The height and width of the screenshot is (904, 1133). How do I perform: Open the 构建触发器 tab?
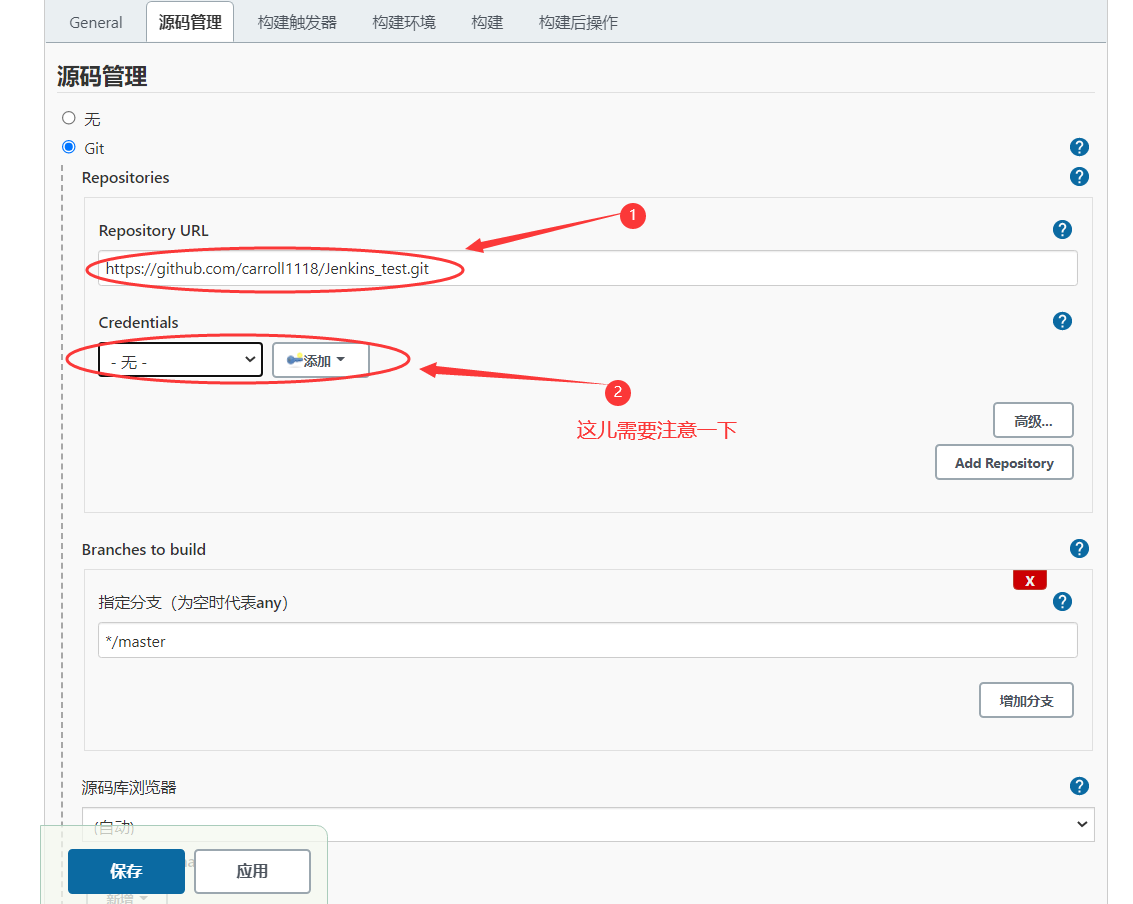pyautogui.click(x=297, y=22)
